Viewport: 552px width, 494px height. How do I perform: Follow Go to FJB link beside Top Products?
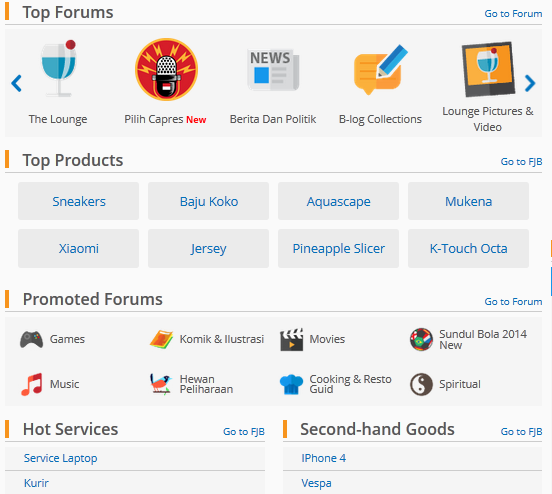(521, 162)
